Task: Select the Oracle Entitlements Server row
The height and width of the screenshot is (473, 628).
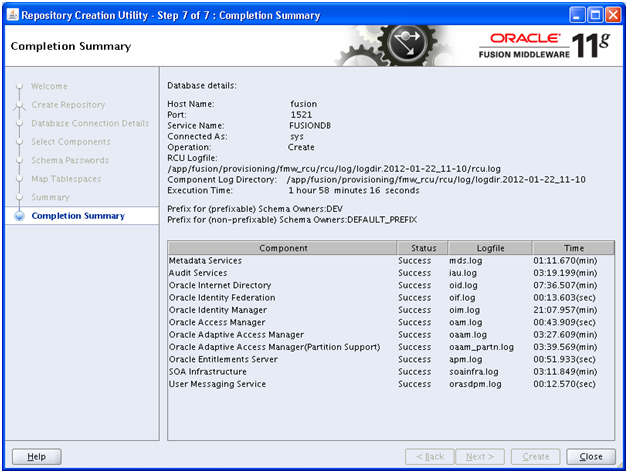Action: point(391,359)
